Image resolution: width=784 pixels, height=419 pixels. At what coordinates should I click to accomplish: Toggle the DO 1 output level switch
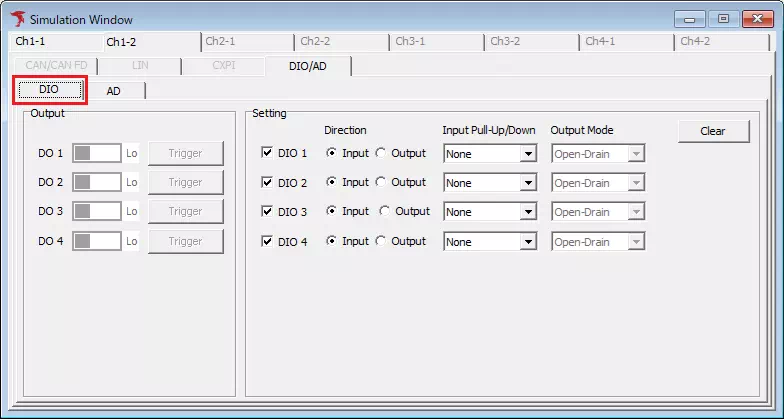tap(96, 154)
